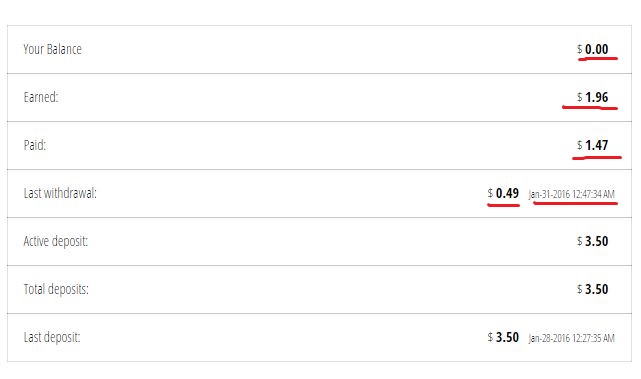Select the Active deposit $3.50 value
641x379 pixels.
(593, 241)
